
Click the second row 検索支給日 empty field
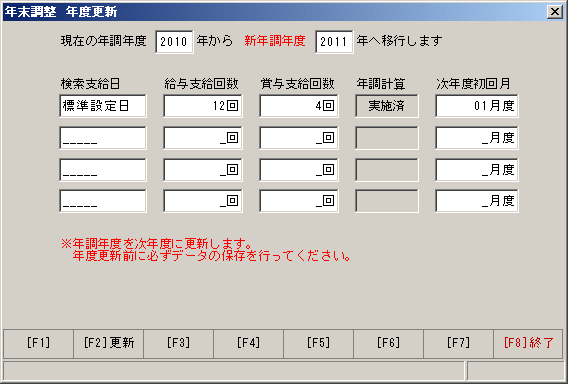(x=103, y=138)
